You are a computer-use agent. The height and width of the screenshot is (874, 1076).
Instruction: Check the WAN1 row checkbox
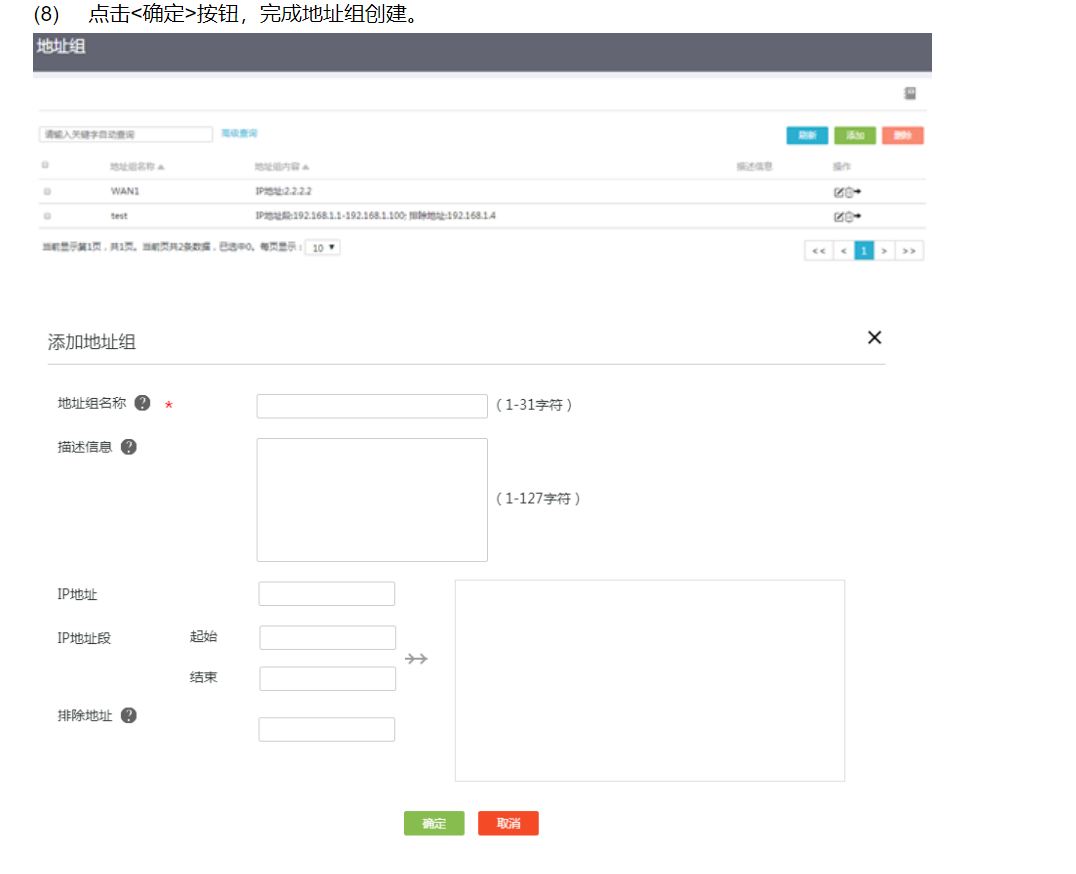point(47,191)
